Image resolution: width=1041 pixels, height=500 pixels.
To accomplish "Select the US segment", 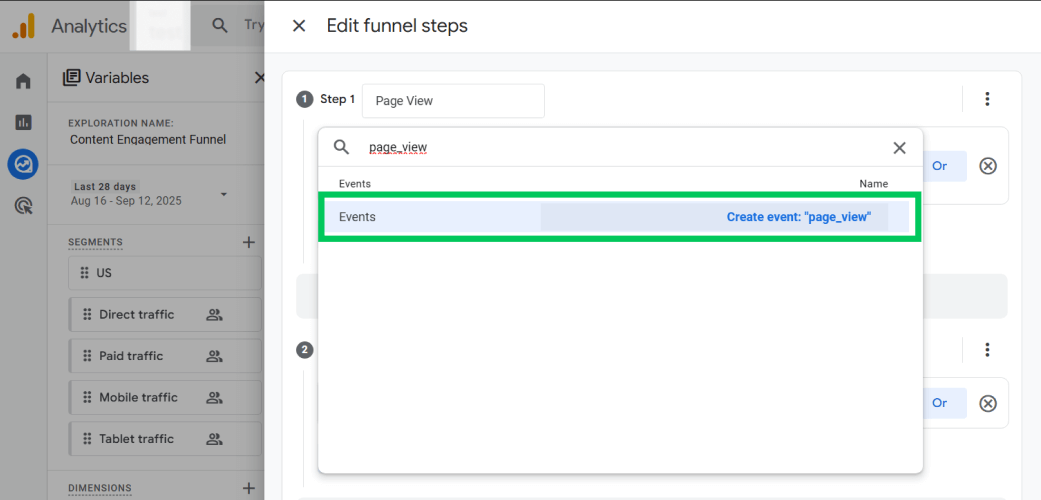I will pos(165,273).
